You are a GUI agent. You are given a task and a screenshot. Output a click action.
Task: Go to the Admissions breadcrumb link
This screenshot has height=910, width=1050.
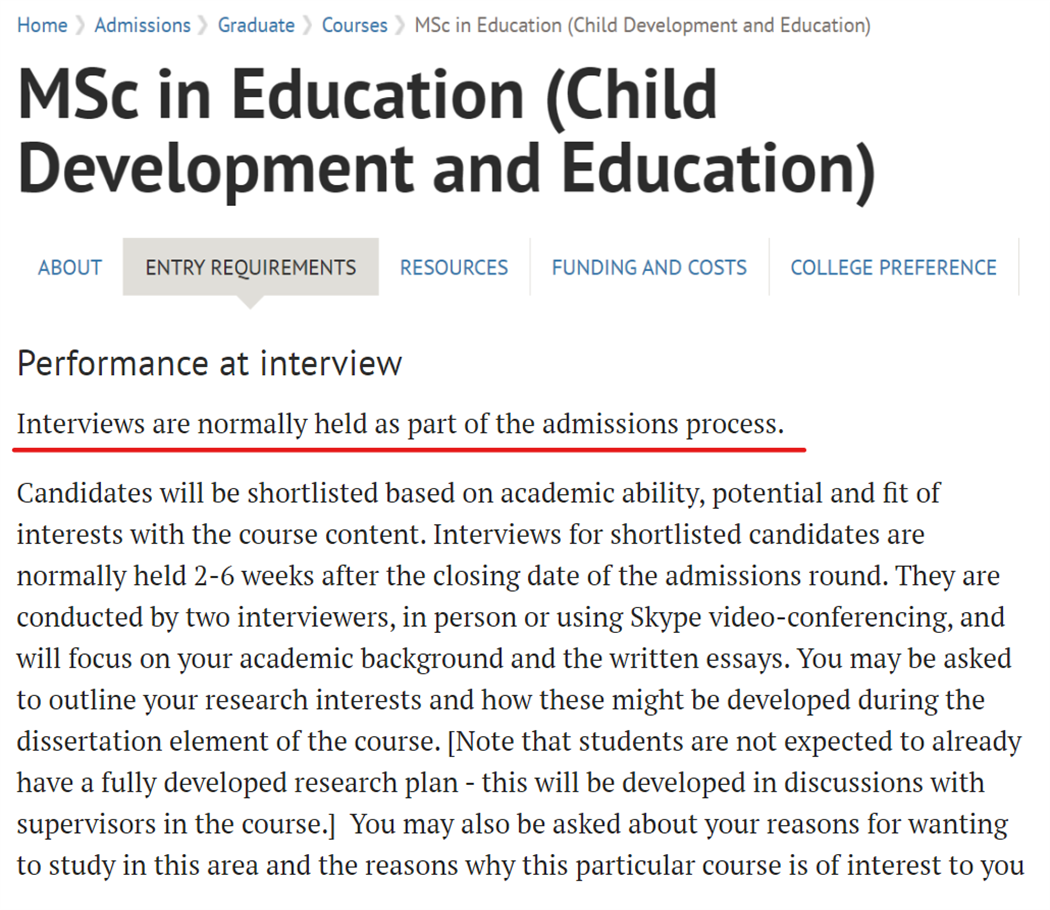pyautogui.click(x=142, y=25)
